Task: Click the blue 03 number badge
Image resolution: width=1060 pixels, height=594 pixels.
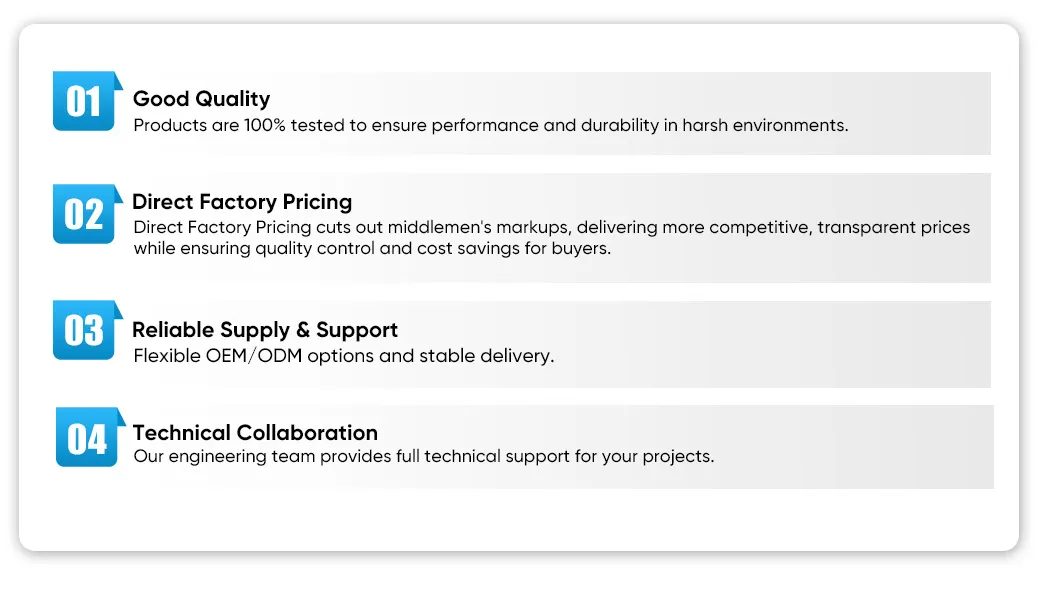Action: tap(84, 330)
